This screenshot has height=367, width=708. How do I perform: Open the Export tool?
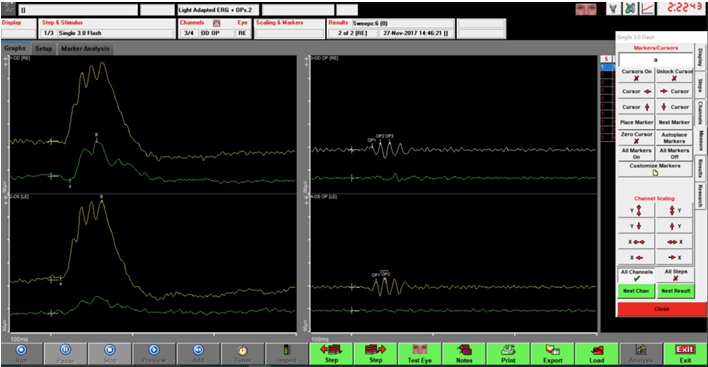[553, 353]
